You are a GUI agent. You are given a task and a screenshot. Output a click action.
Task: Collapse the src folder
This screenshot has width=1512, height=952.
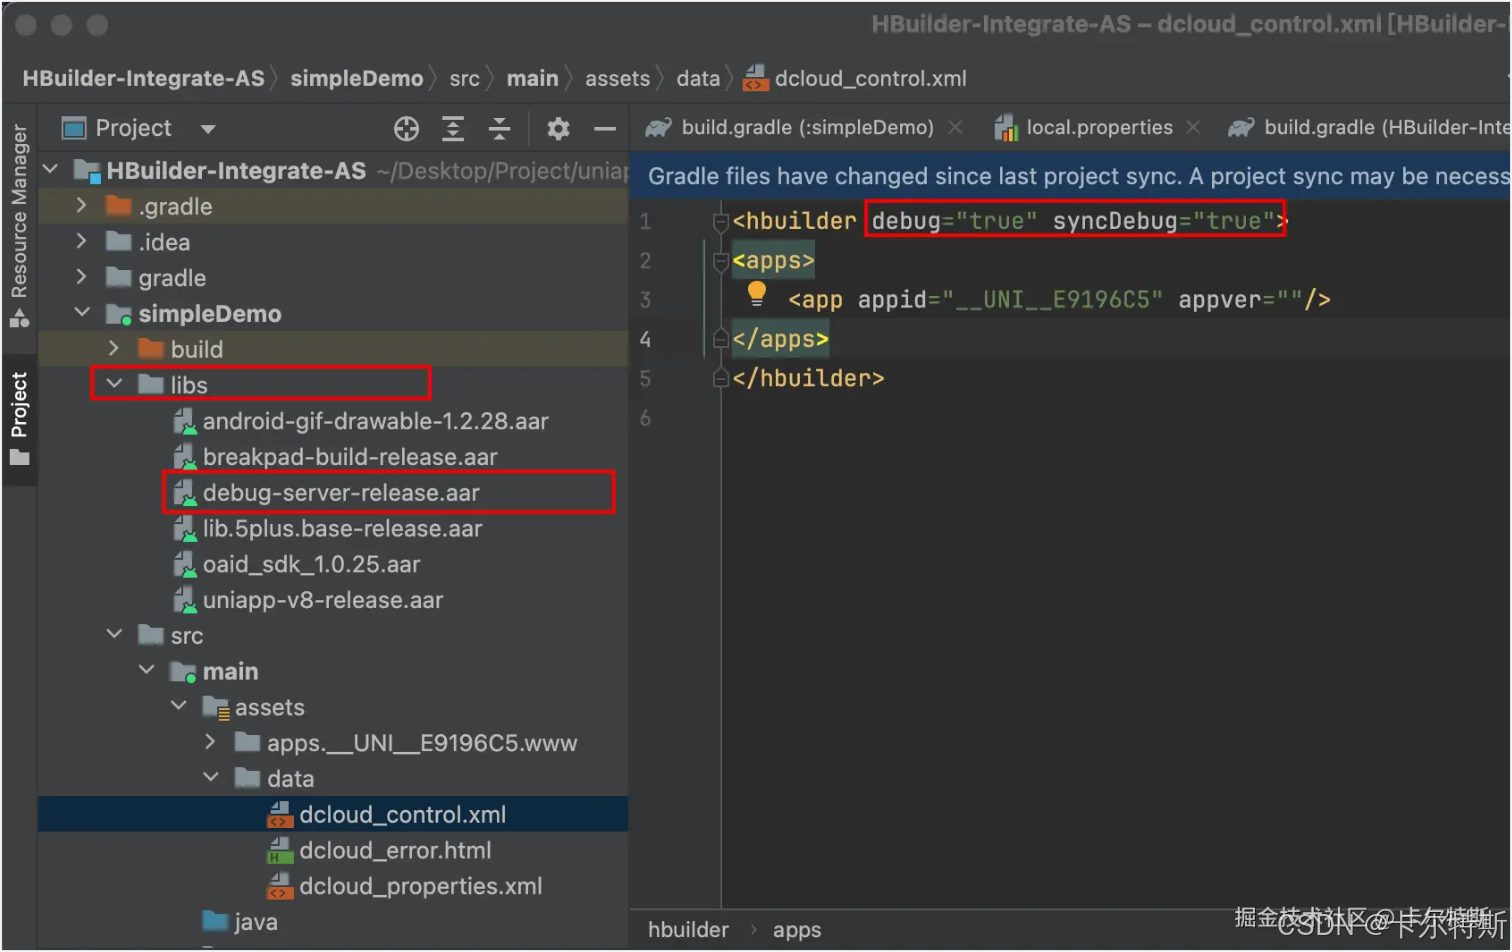(x=114, y=635)
